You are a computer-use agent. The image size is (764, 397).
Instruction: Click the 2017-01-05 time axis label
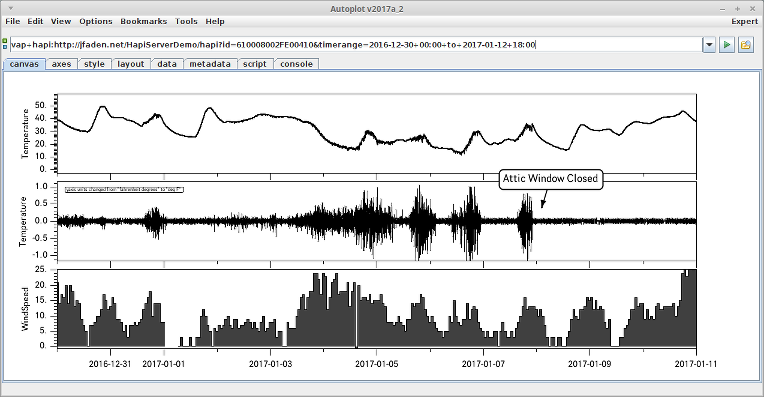[377, 364]
